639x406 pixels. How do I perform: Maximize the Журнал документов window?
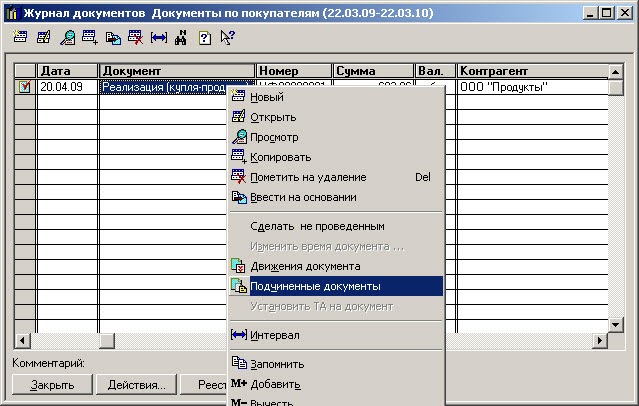click(x=606, y=13)
